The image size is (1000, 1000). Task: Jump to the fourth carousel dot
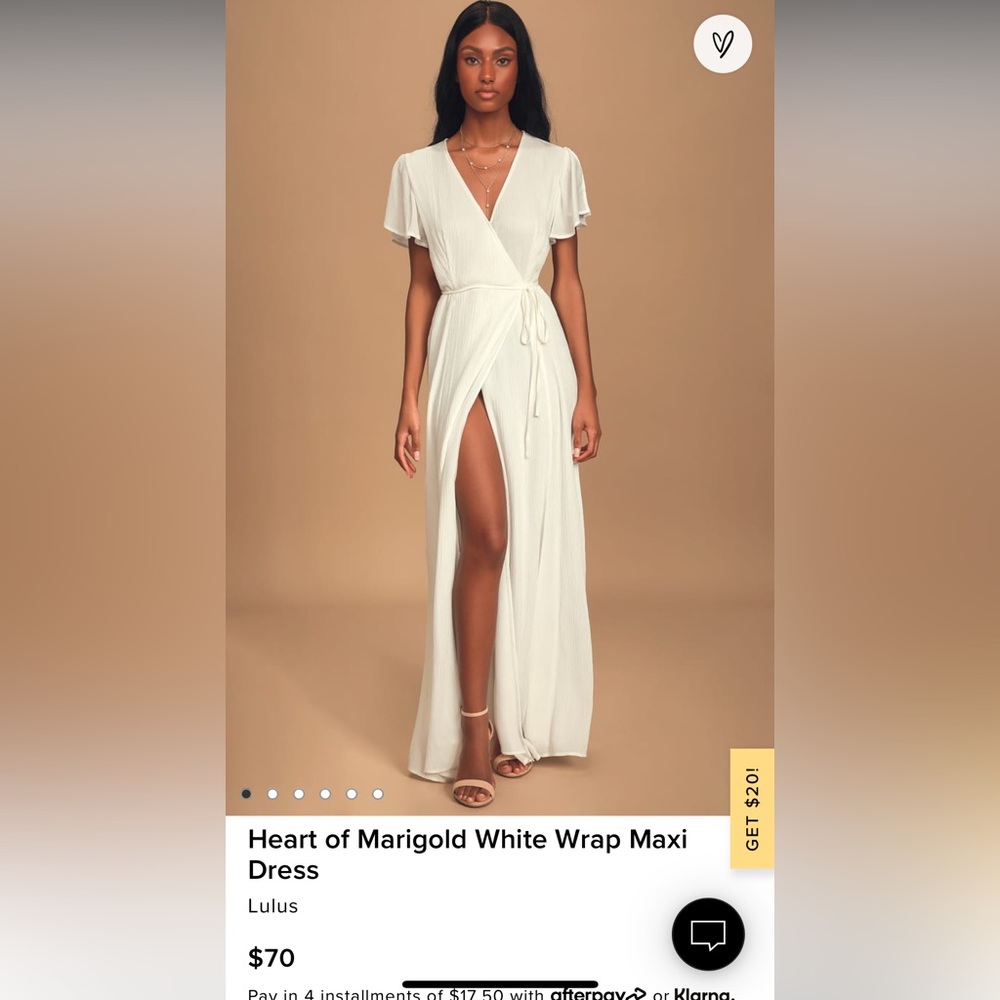[x=325, y=794]
